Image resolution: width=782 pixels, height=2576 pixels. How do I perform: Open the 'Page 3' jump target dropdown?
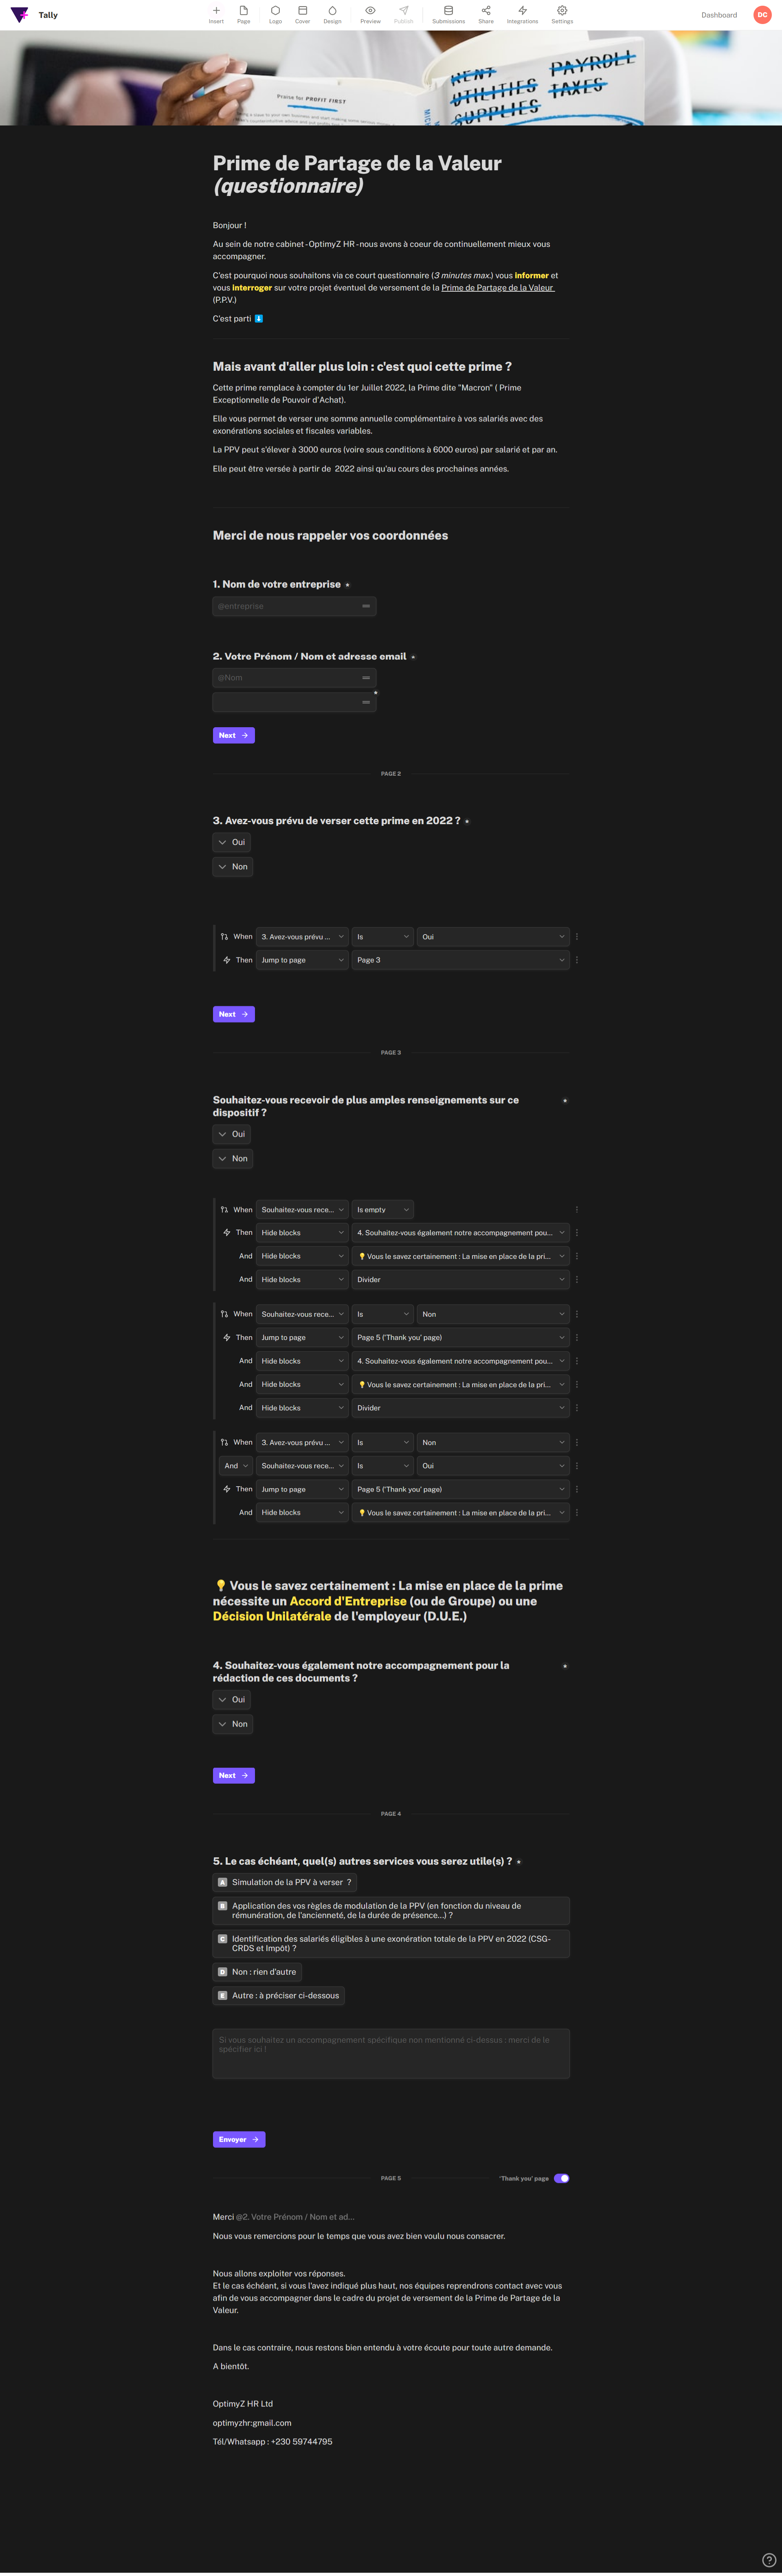(460, 960)
